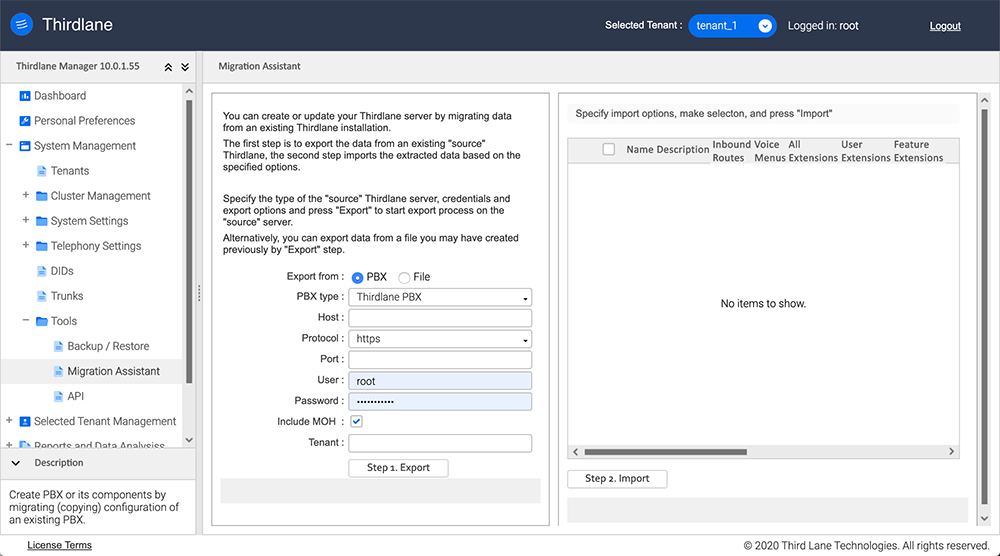Open the Tenants page

(70, 171)
